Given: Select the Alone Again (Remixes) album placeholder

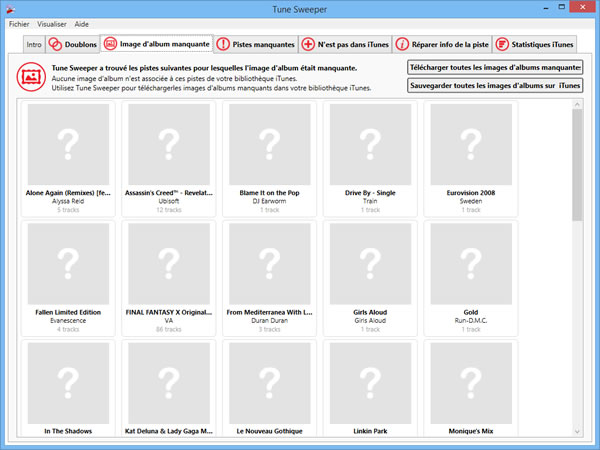Looking at the screenshot, I should click(68, 144).
